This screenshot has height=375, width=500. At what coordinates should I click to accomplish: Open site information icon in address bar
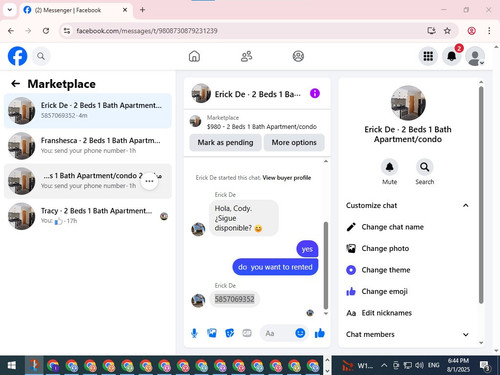[67, 31]
